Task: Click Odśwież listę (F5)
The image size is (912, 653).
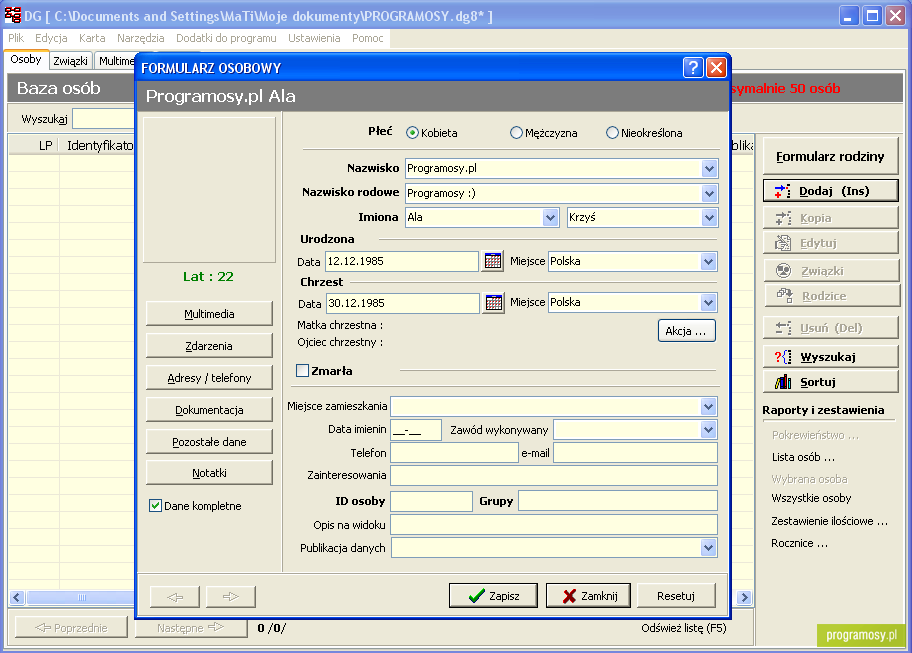Action: coord(684,628)
